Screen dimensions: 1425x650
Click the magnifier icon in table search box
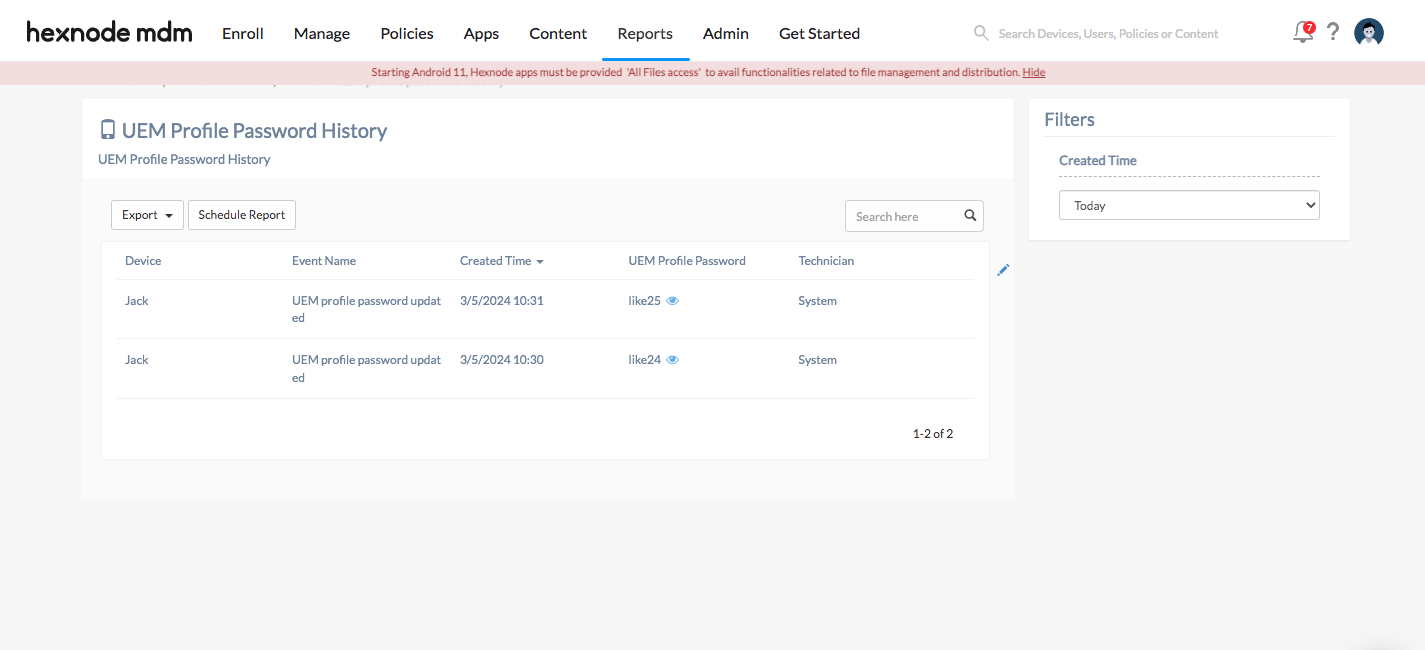(970, 216)
